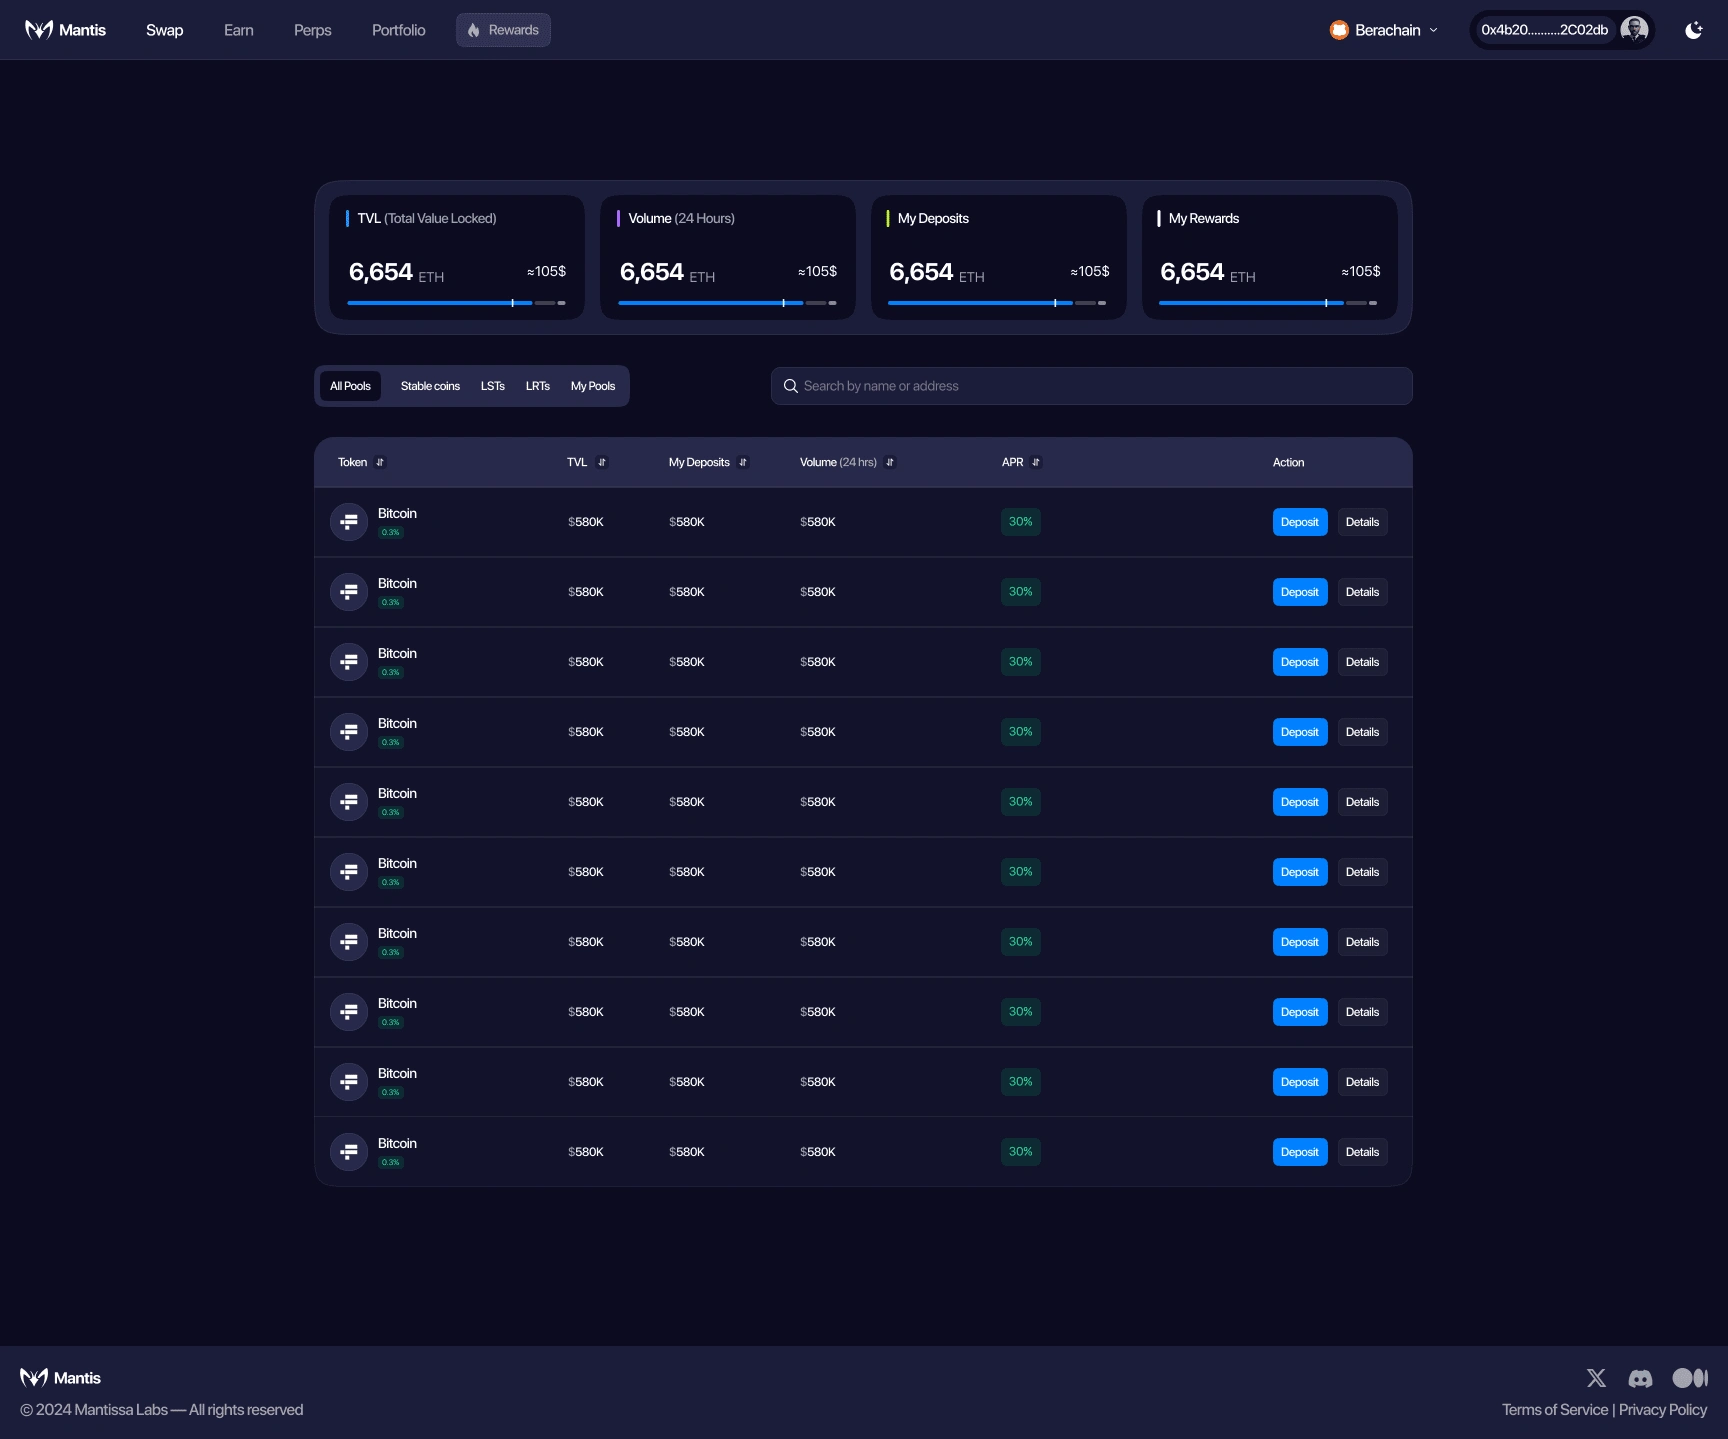The width and height of the screenshot is (1728, 1439).
Task: Open Details in the first pool row
Action: (x=1362, y=522)
